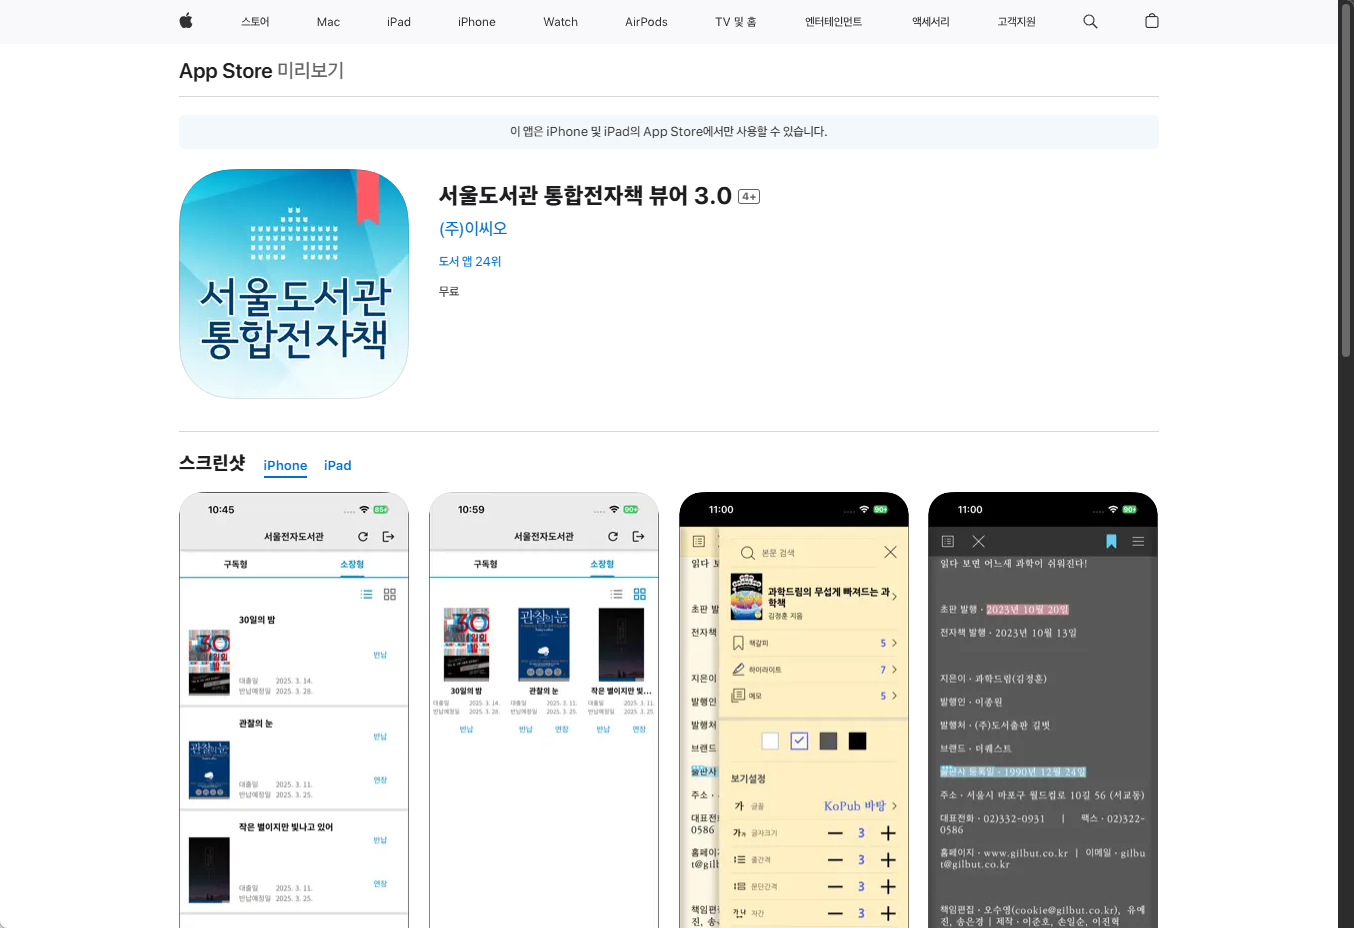Select 구독형 tab in first screenshot
This screenshot has height=928, width=1354.
point(236,564)
